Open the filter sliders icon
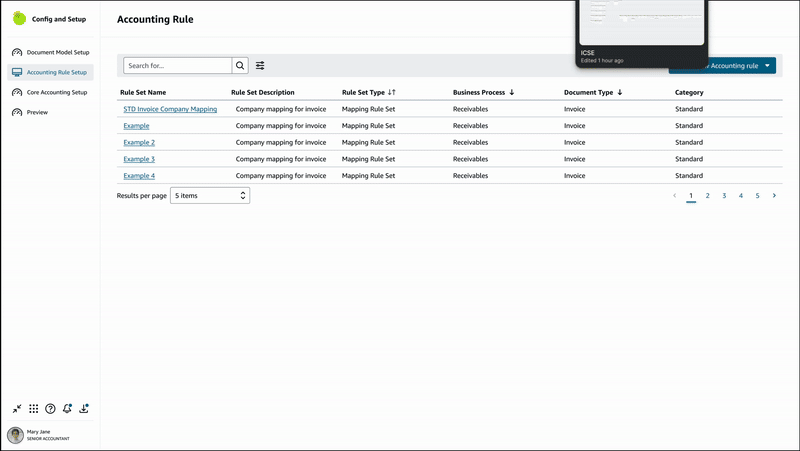 (x=260, y=65)
